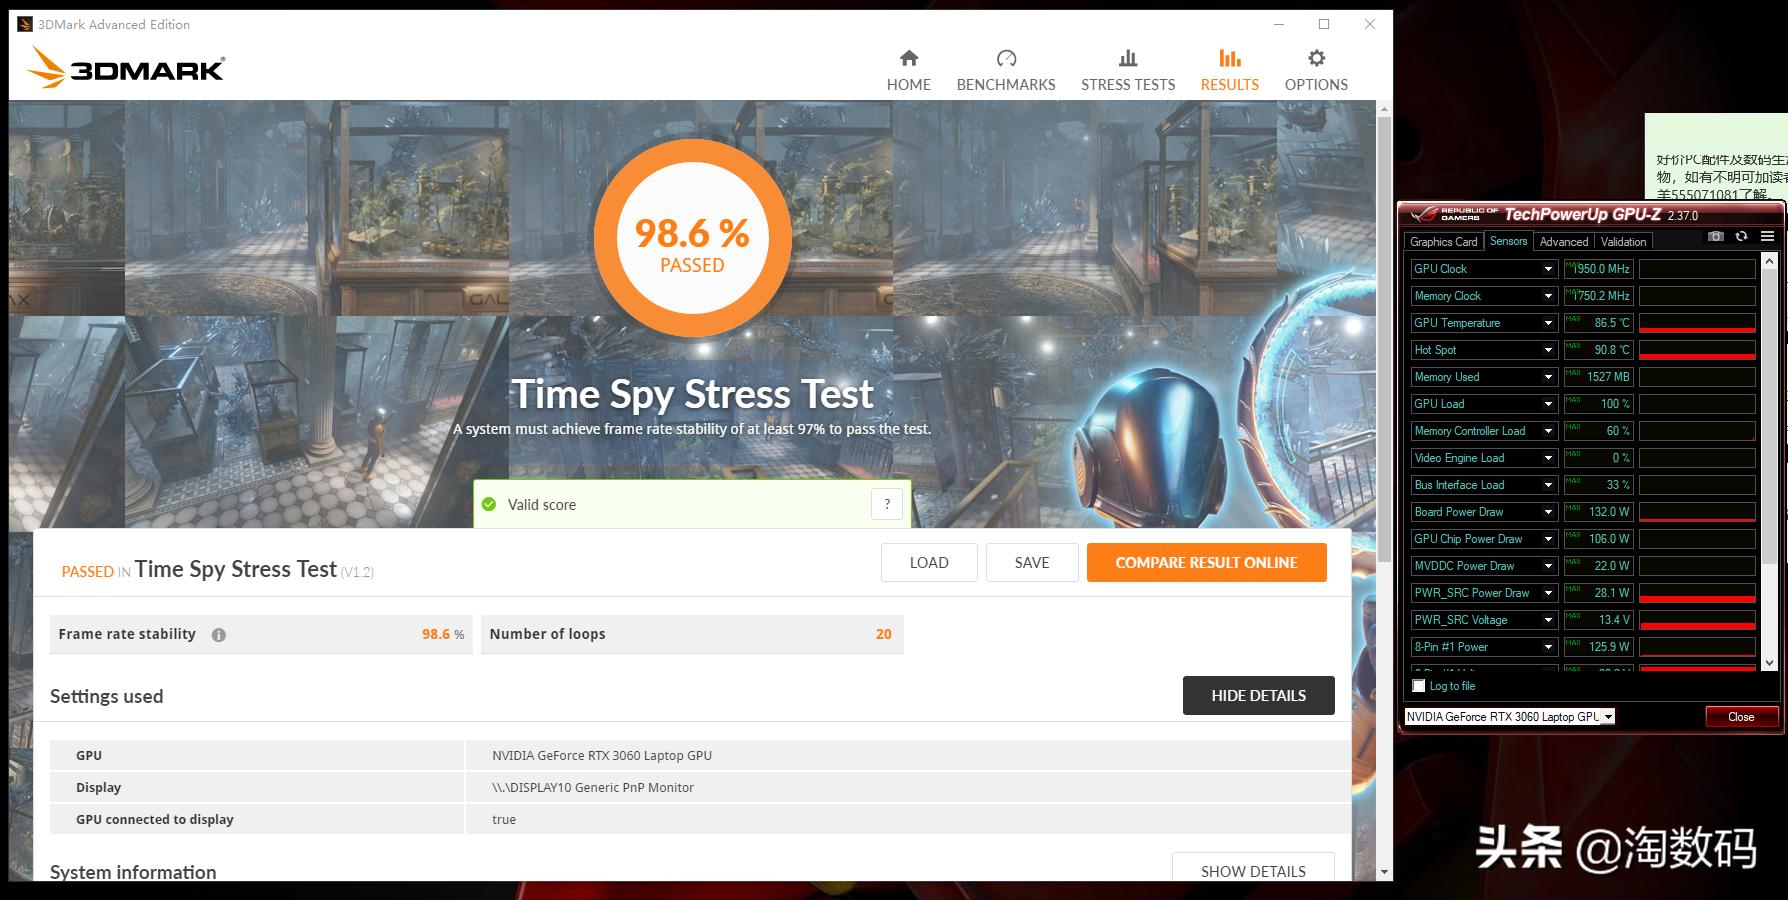Refresh GPU-Z sensors
The width and height of the screenshot is (1788, 900).
[x=1741, y=237]
